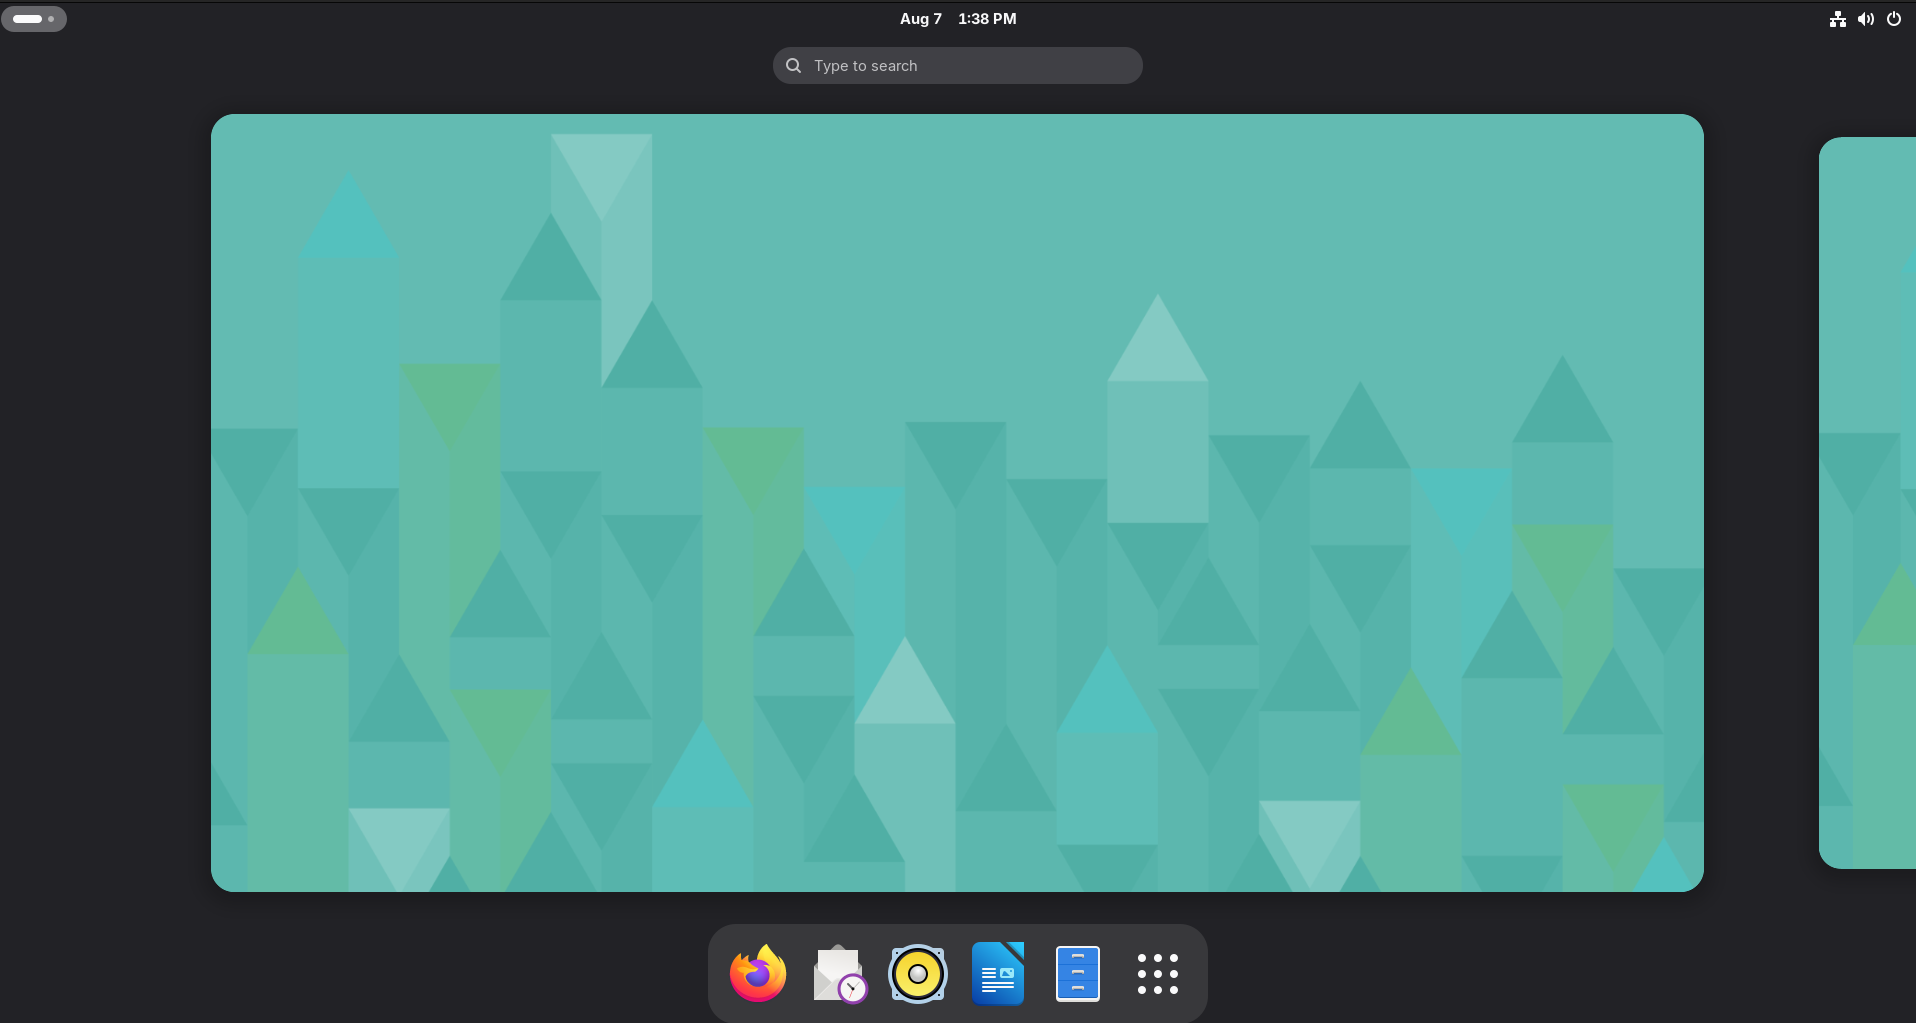Switch to the next workspace preview

[1867, 503]
